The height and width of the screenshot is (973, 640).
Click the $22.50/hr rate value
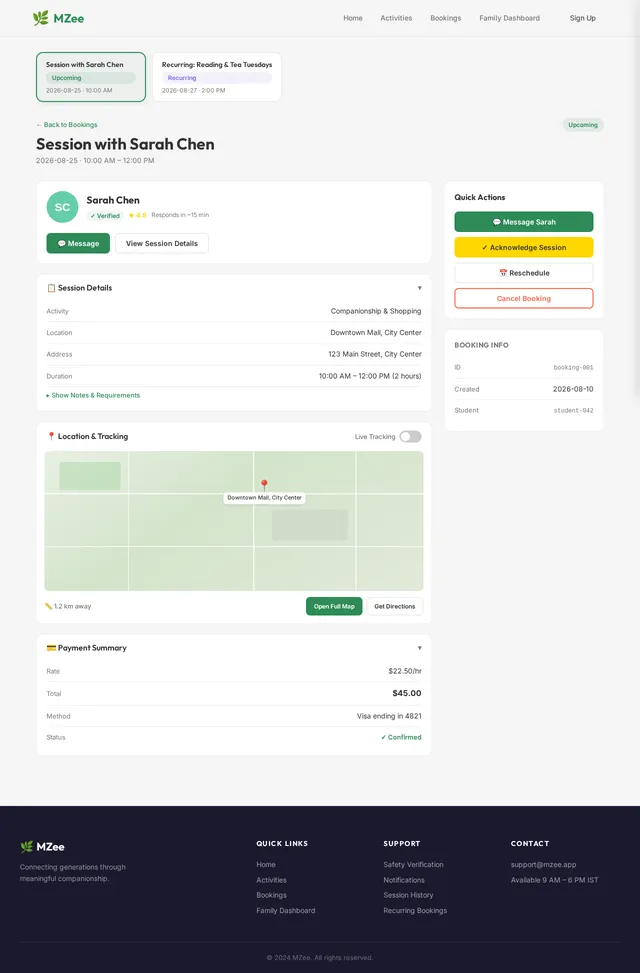405,671
